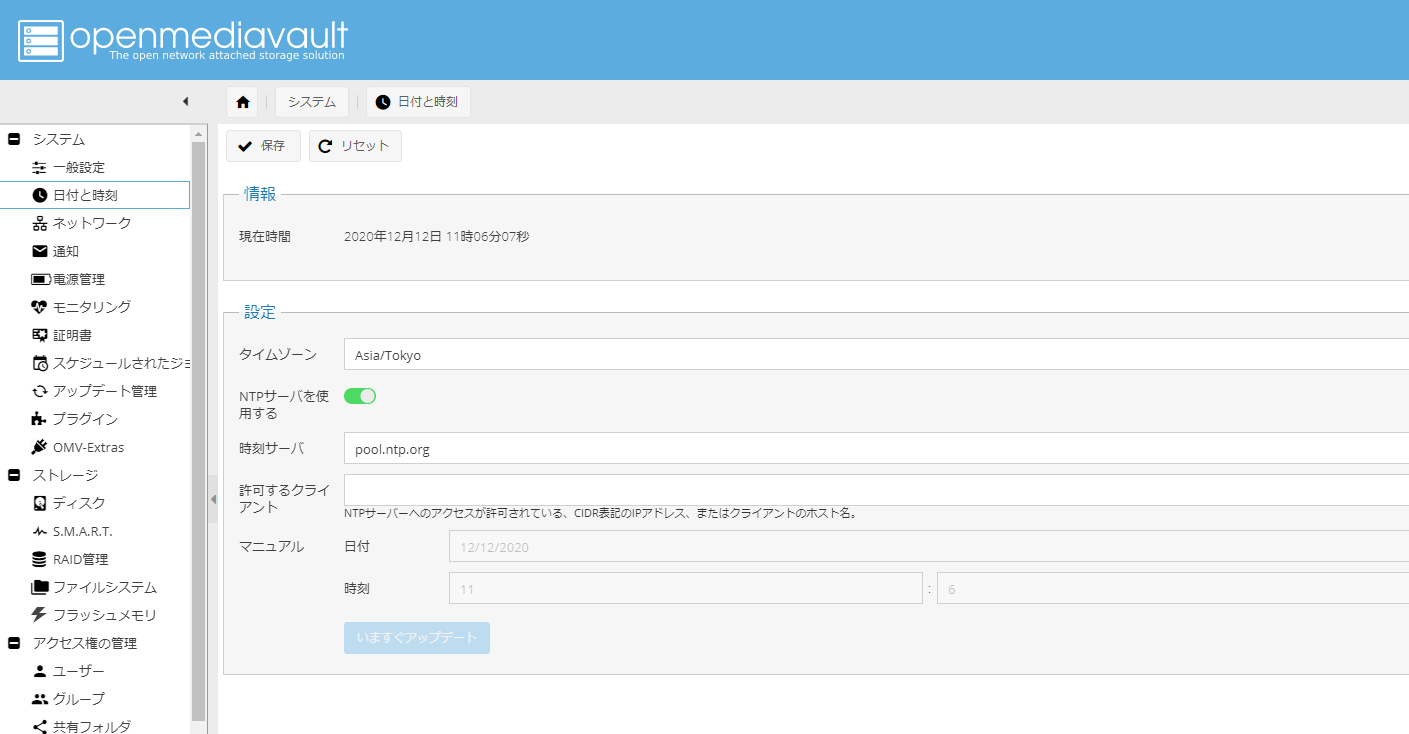Open プラグイン page
Image resolution: width=1409 pixels, height=734 pixels.
click(85, 419)
